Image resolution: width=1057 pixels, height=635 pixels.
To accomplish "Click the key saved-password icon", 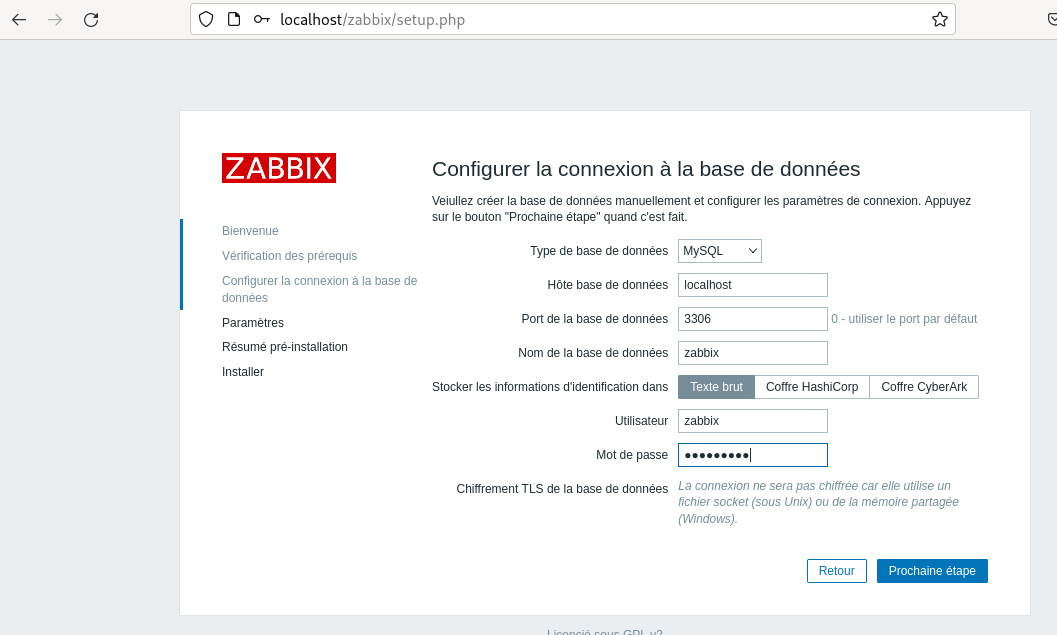I will pos(262,19).
